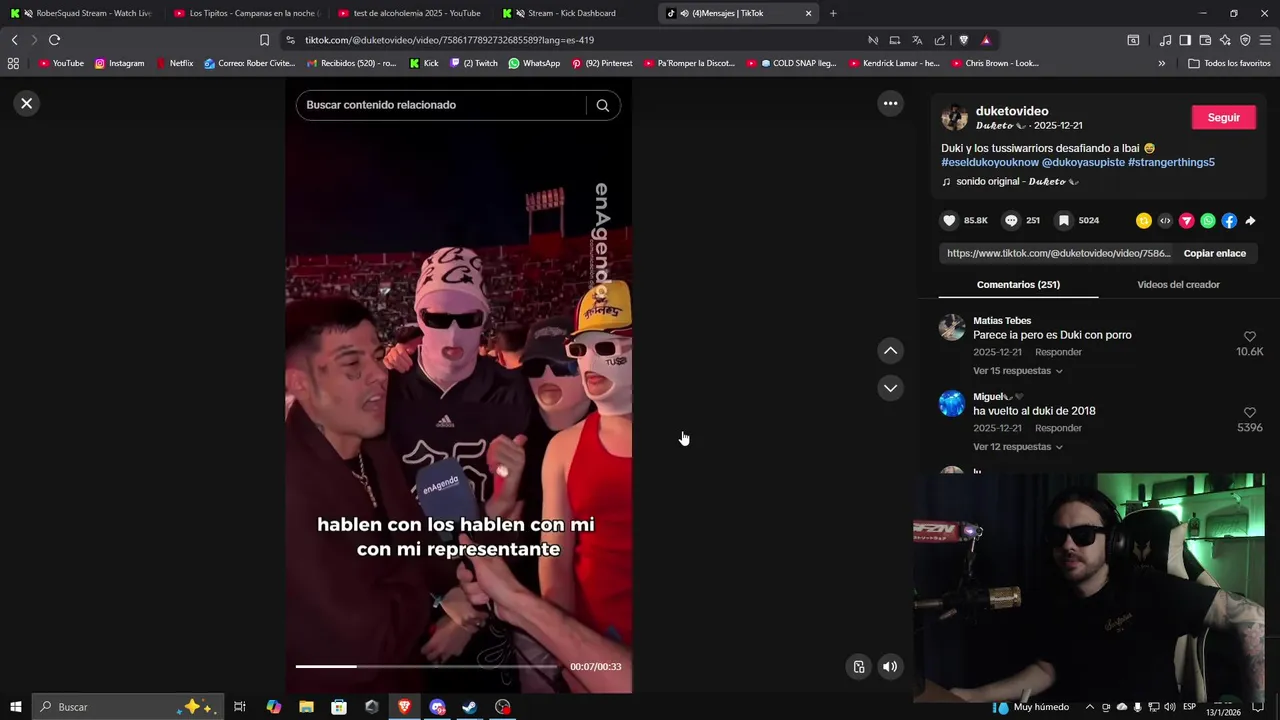Reload the page in browser toolbar

click(x=54, y=40)
